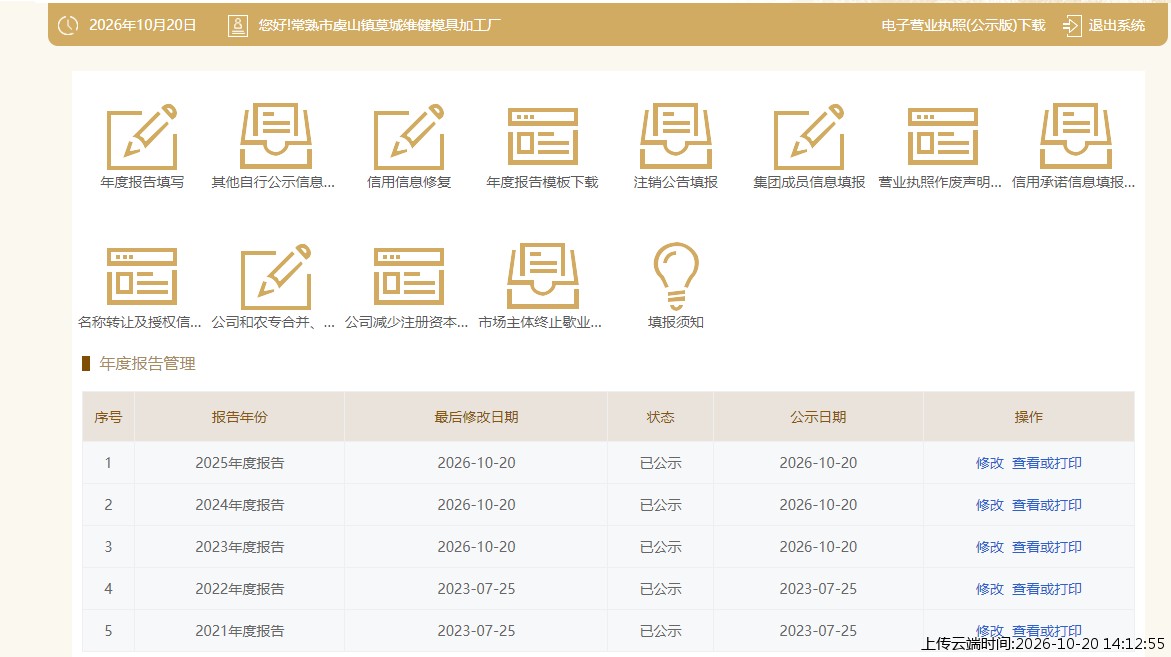Select 公司和农专合并 pencil icon
Image resolution: width=1171 pixels, height=657 pixels.
tap(276, 276)
